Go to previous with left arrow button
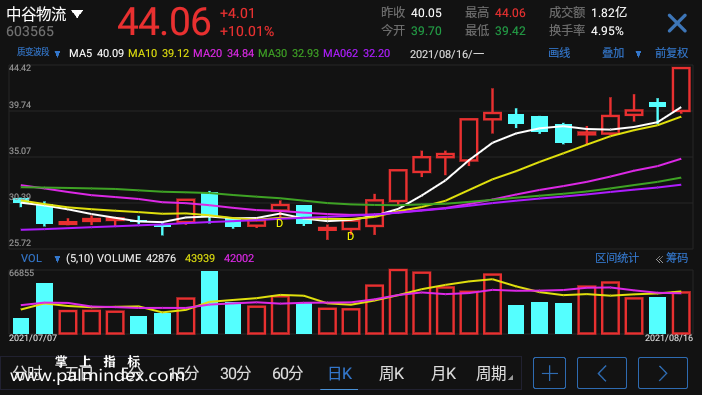 602,373
